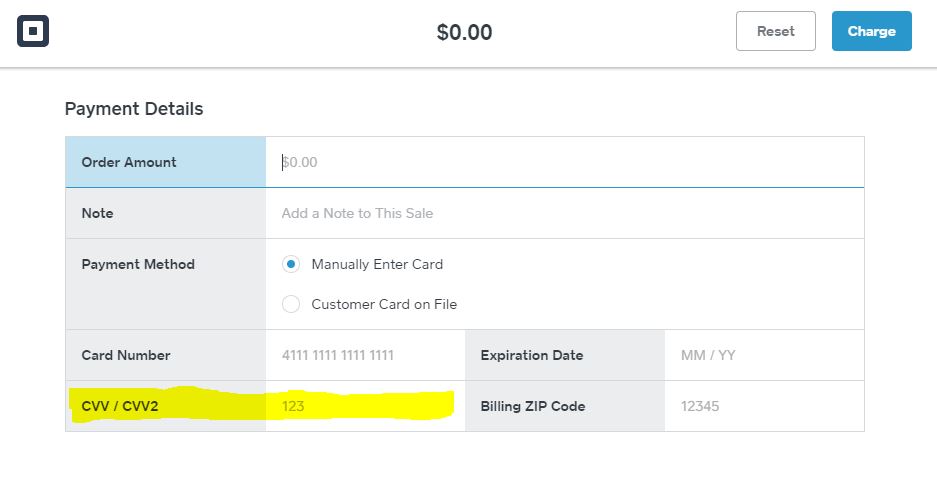Click the Reset button
Screen dimensions: 937x486
tap(776, 31)
